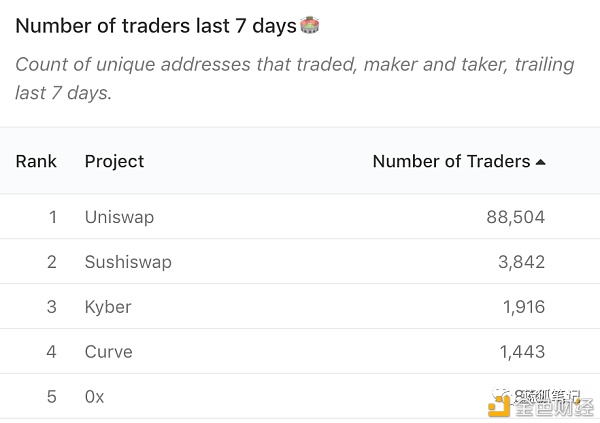The height and width of the screenshot is (423, 600).
Task: Click the sort arrow next to Number of Traders
Action: (x=540, y=162)
